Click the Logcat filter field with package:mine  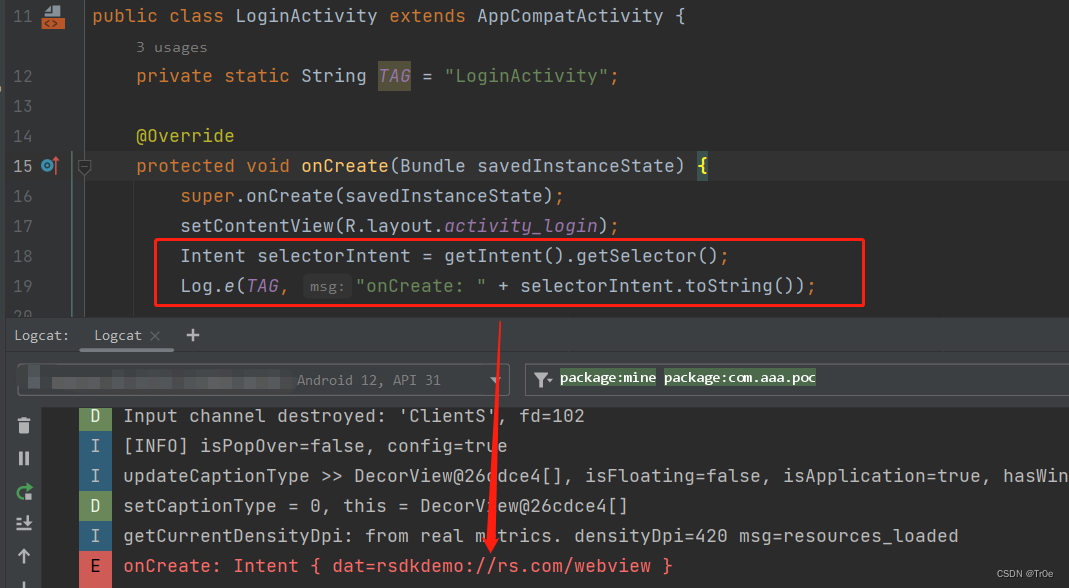click(797, 379)
